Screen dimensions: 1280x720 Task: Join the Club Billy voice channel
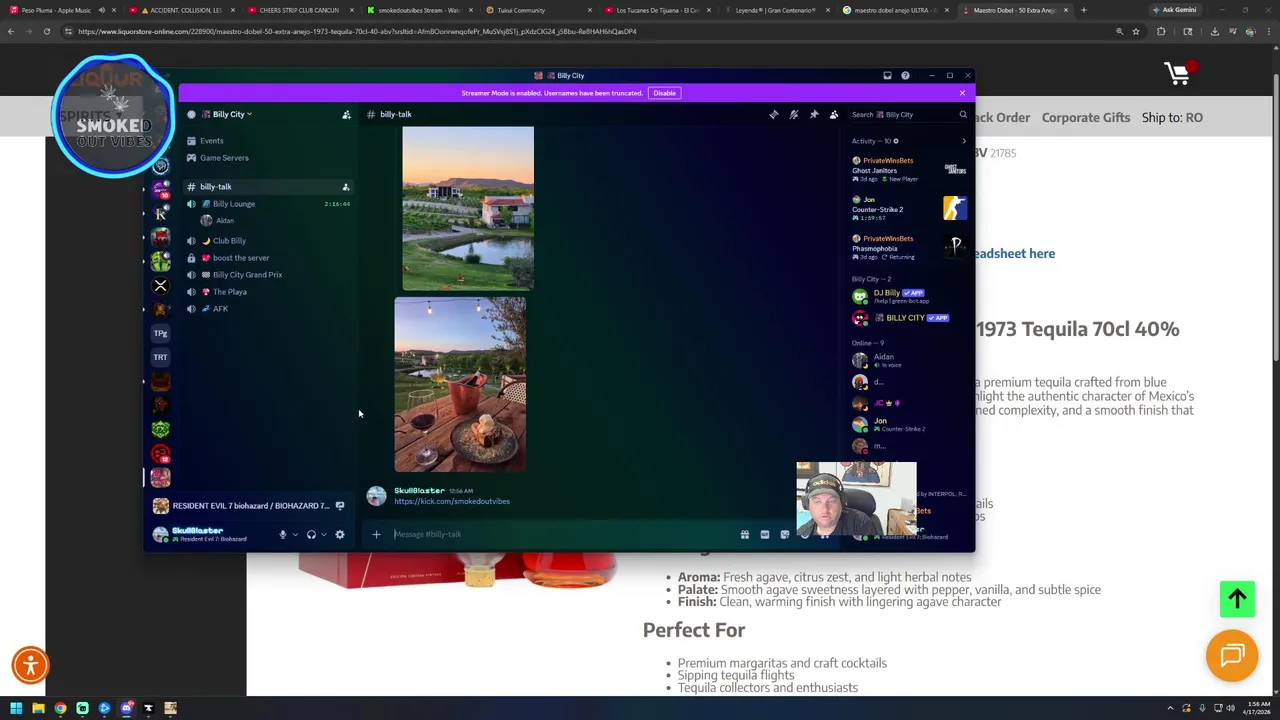click(229, 241)
